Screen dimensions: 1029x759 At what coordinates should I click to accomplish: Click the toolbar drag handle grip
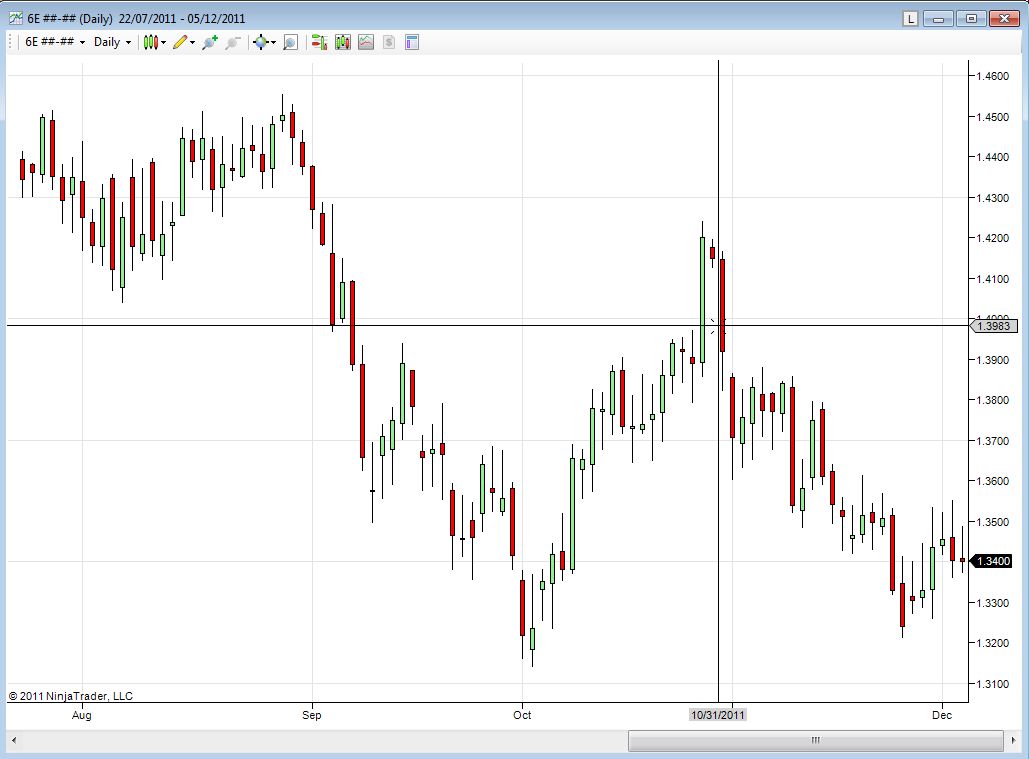tap(11, 43)
